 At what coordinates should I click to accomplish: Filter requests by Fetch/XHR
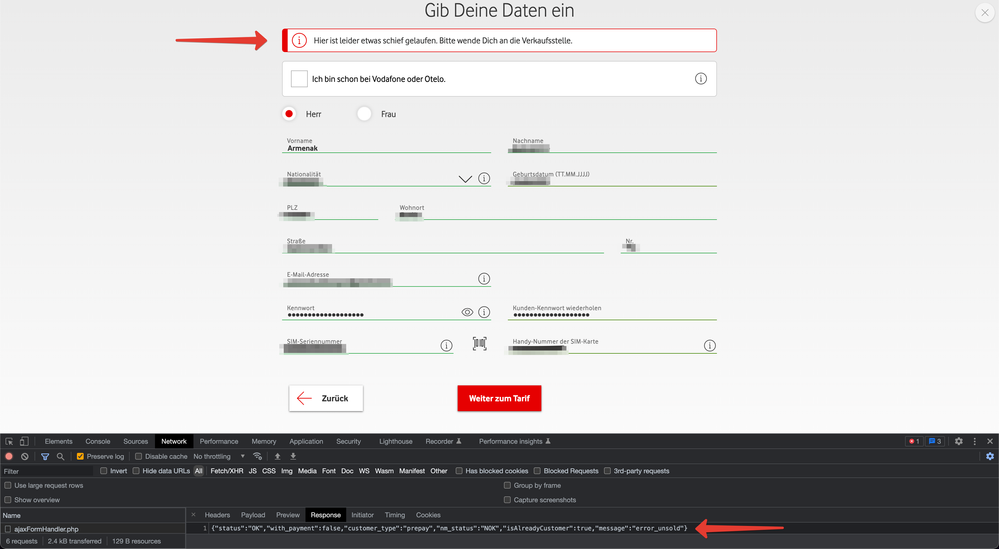[x=227, y=471]
